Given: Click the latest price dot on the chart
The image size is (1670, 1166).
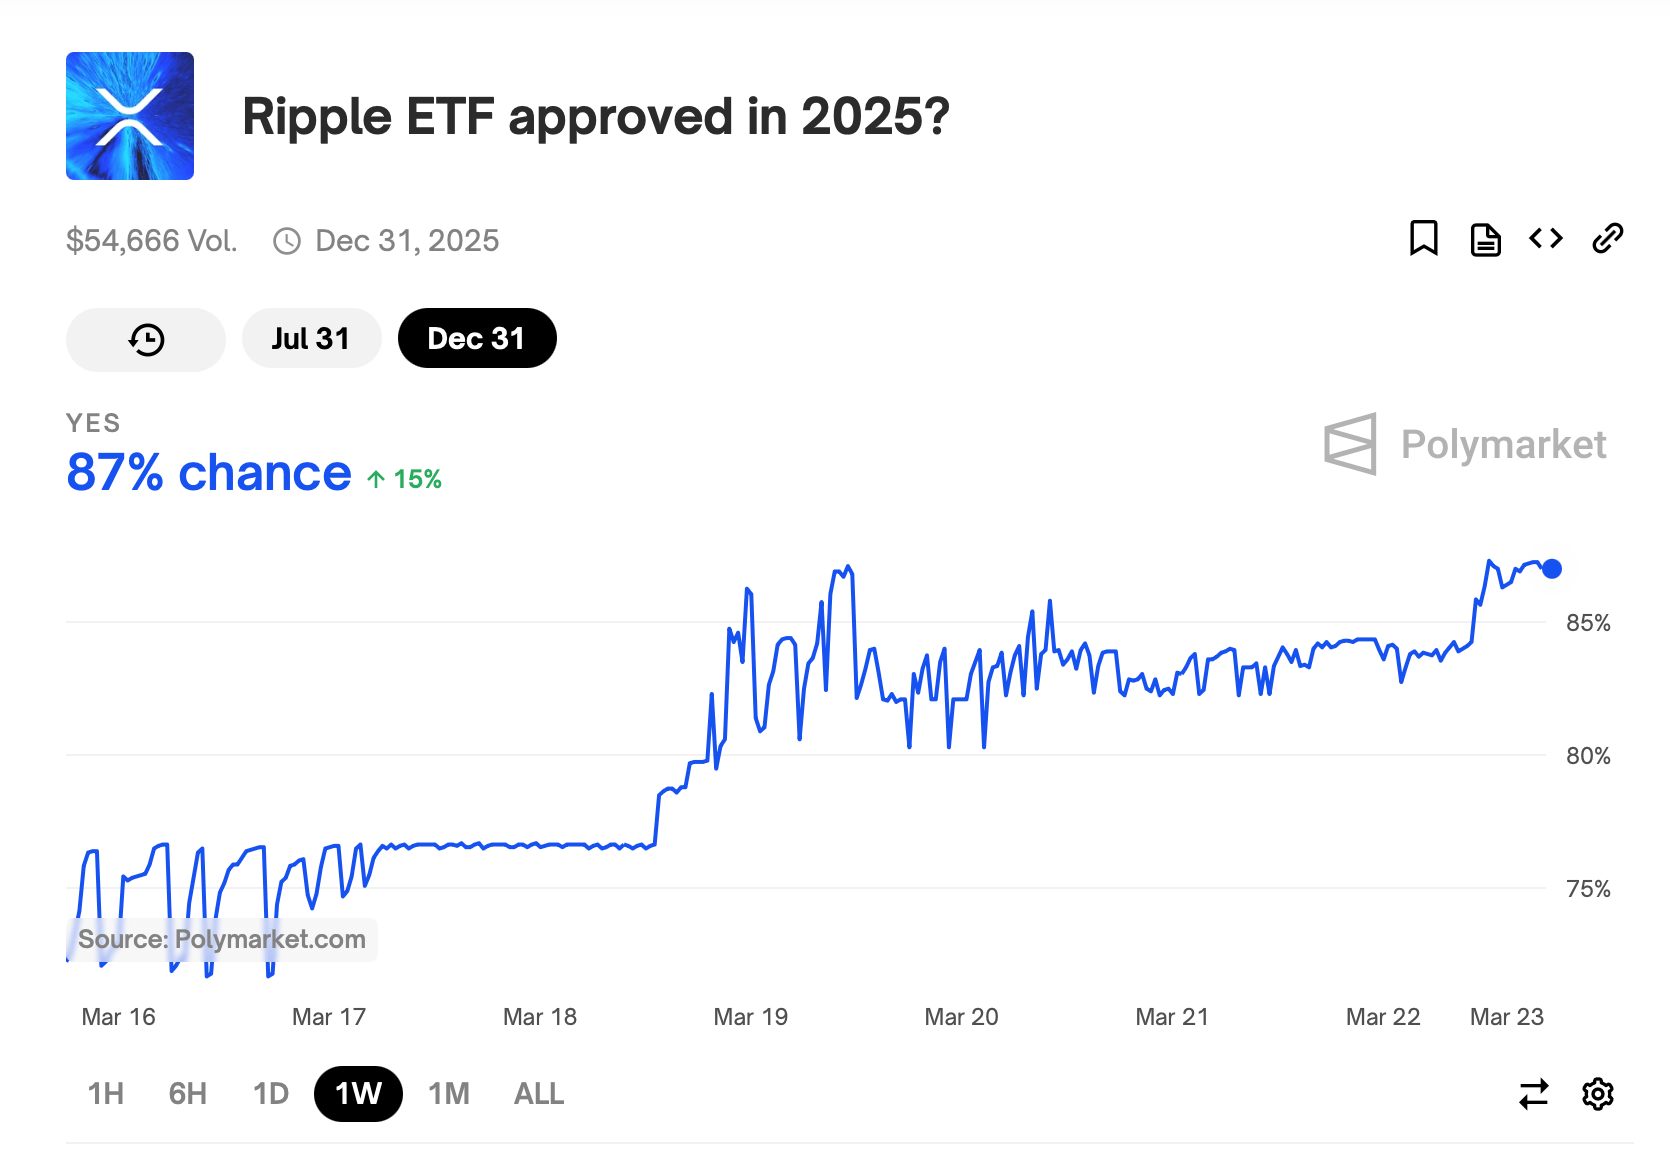Looking at the screenshot, I should coord(1552,569).
